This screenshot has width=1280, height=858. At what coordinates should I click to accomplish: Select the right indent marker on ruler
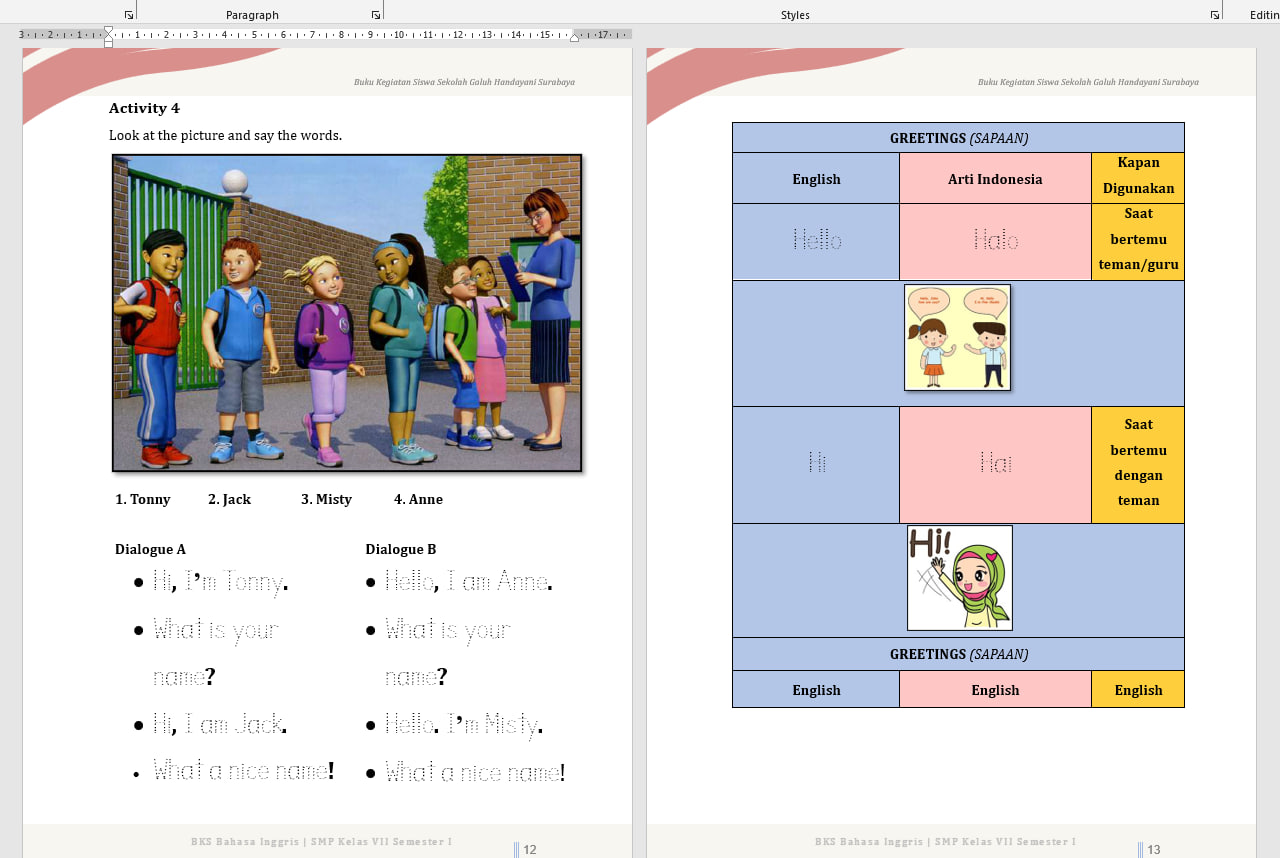point(574,37)
